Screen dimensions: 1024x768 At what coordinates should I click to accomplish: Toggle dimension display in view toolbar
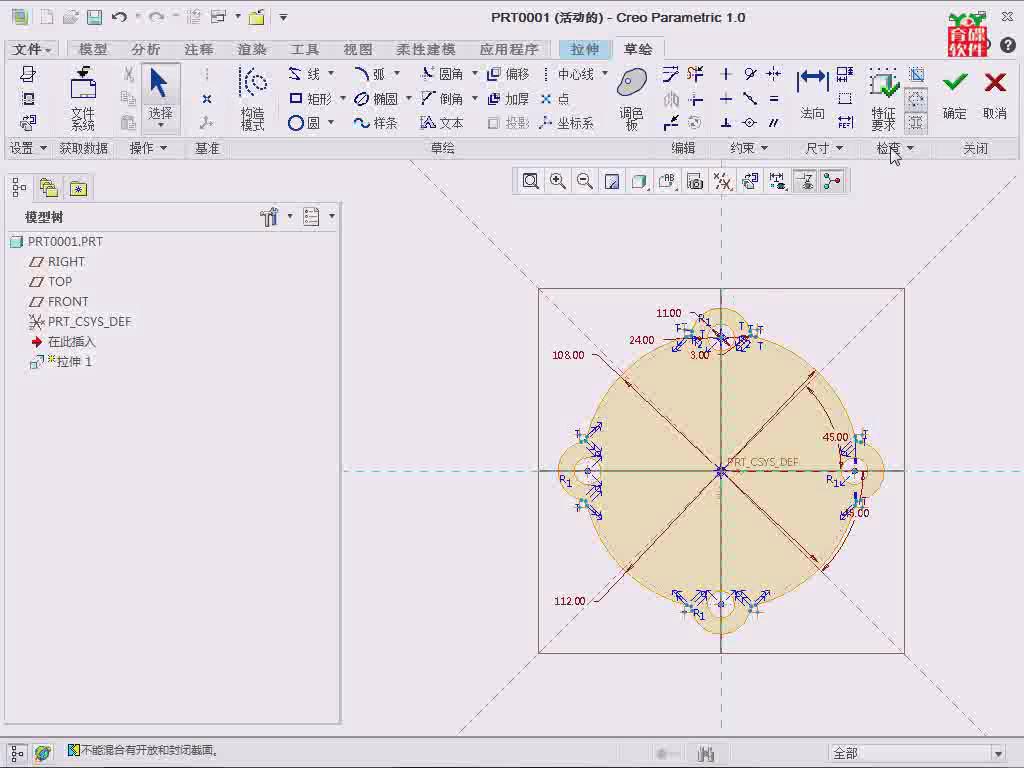(777, 181)
